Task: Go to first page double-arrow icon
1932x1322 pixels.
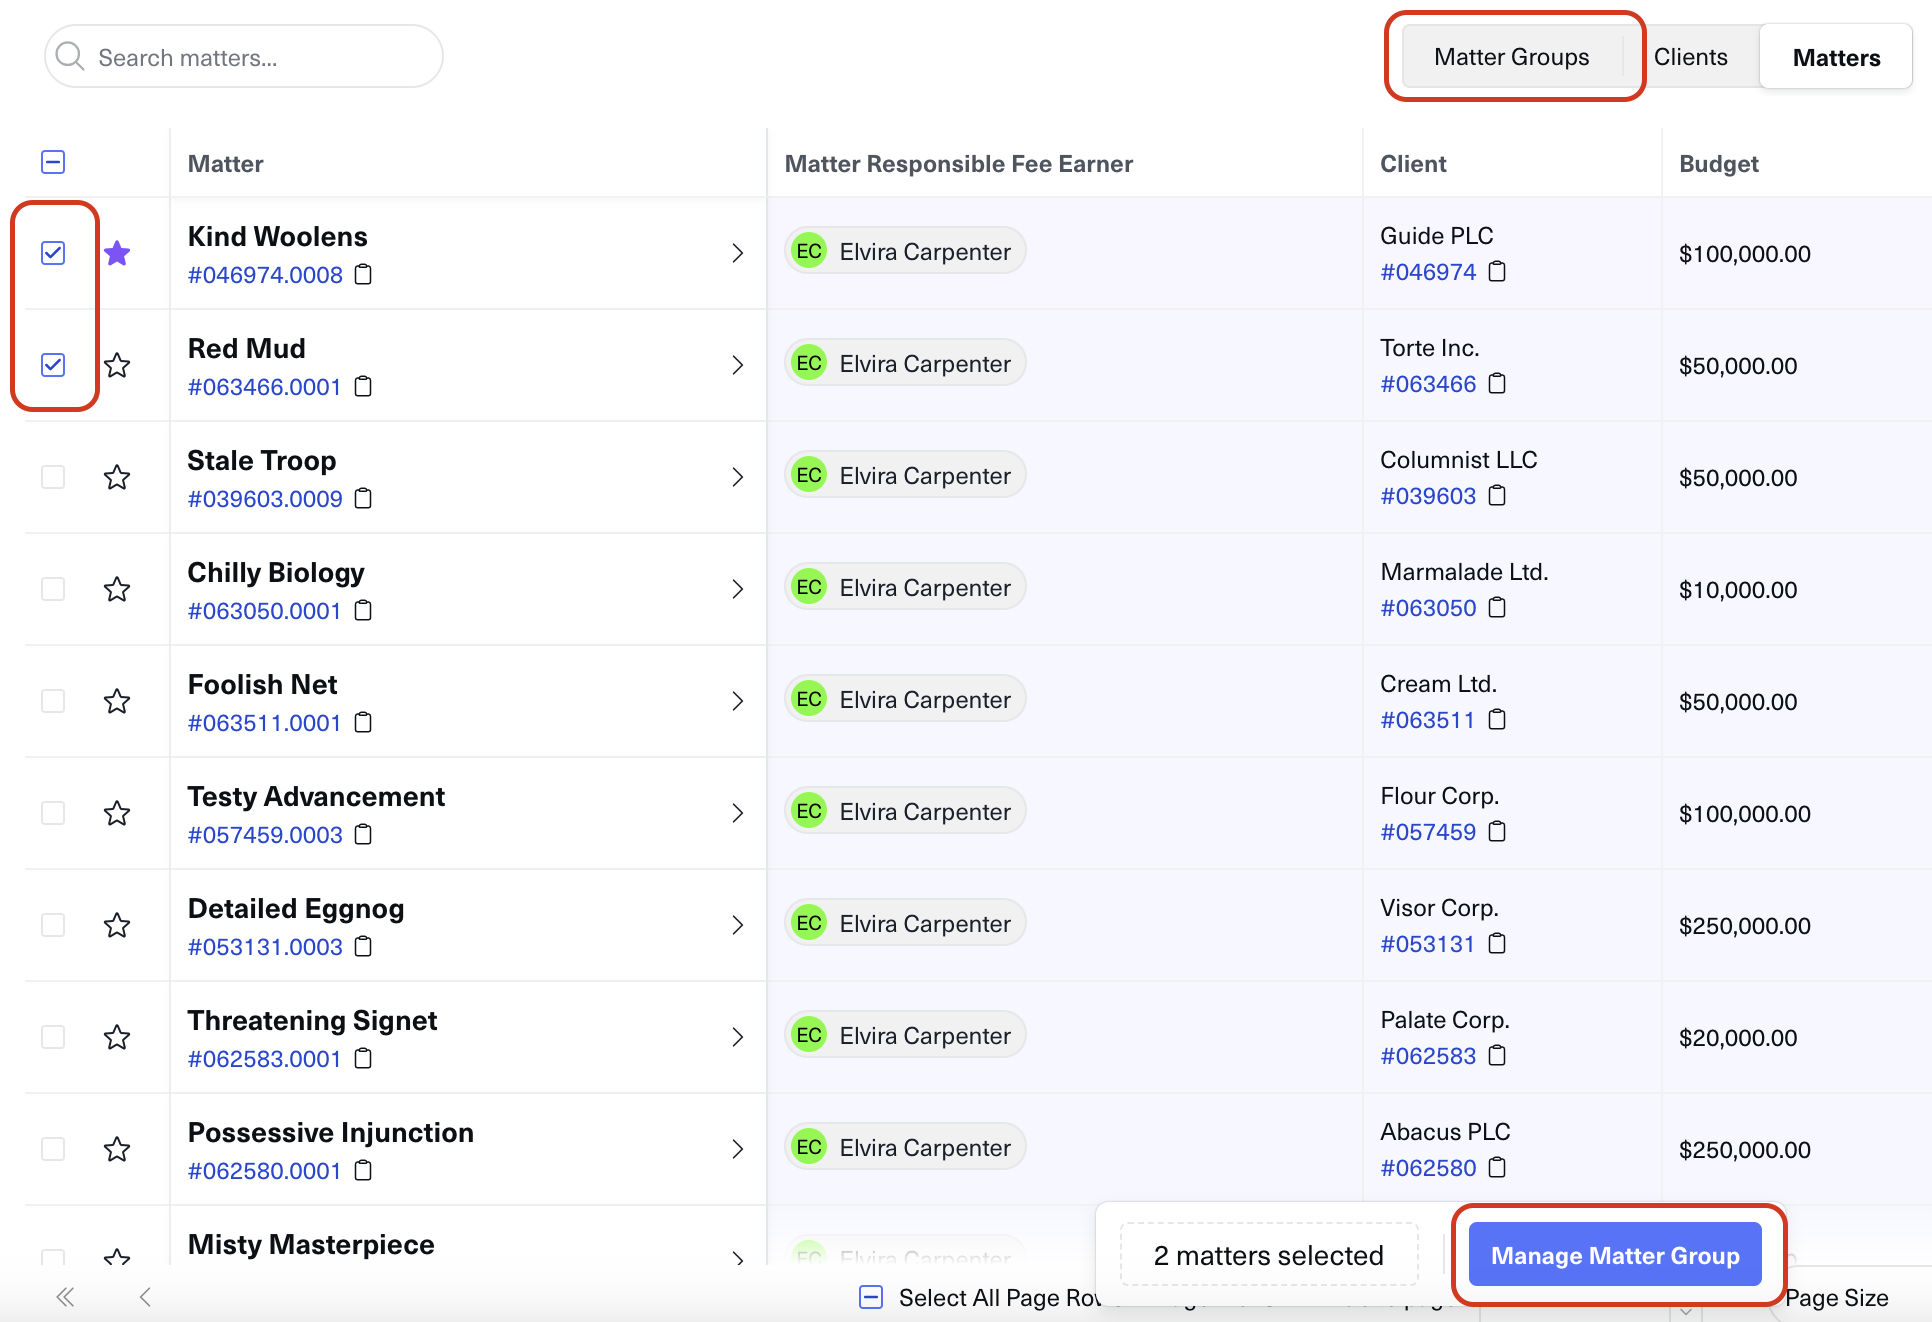Action: click(65, 1297)
